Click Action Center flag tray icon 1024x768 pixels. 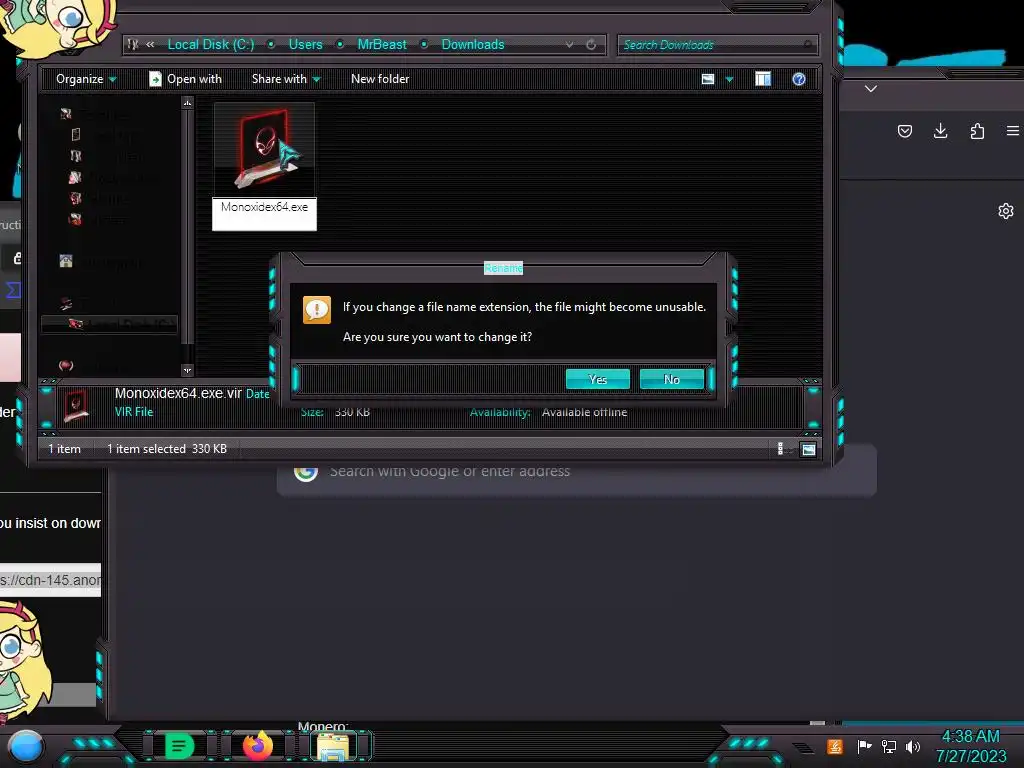pos(864,746)
